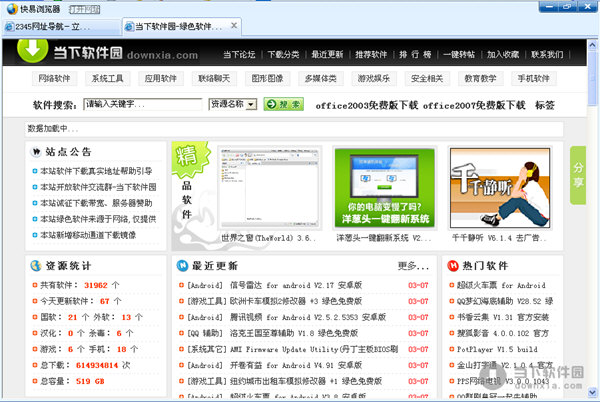Viewport: 600px width, 402px height.
Task: Click 联系我们 in navigation bar
Action: [x=547, y=54]
